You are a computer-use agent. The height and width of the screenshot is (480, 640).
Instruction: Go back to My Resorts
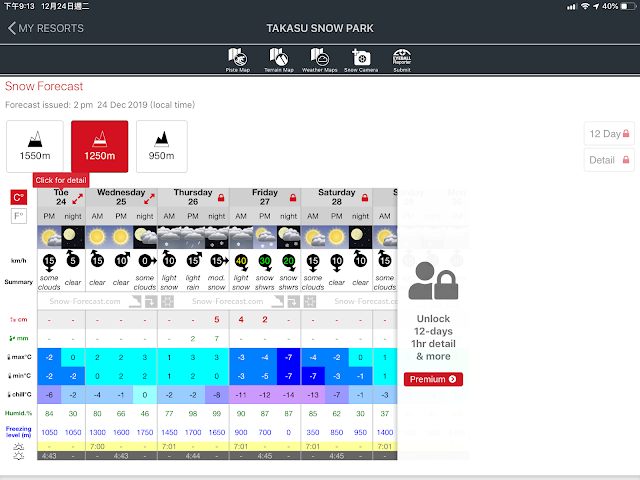click(x=46, y=28)
